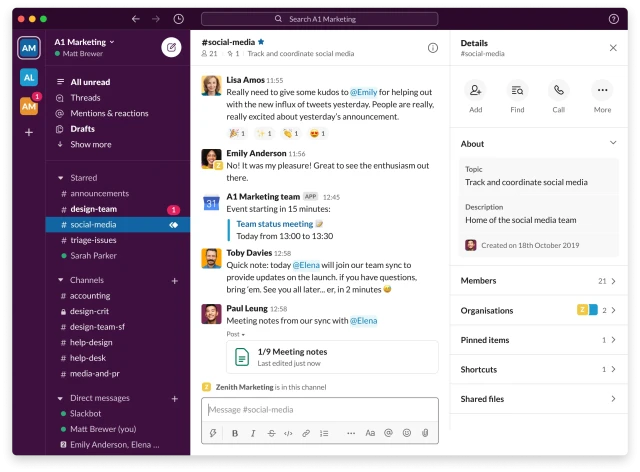Screen dimensions: 640x472
Task: Open the history clock icon
Action: pos(178,19)
